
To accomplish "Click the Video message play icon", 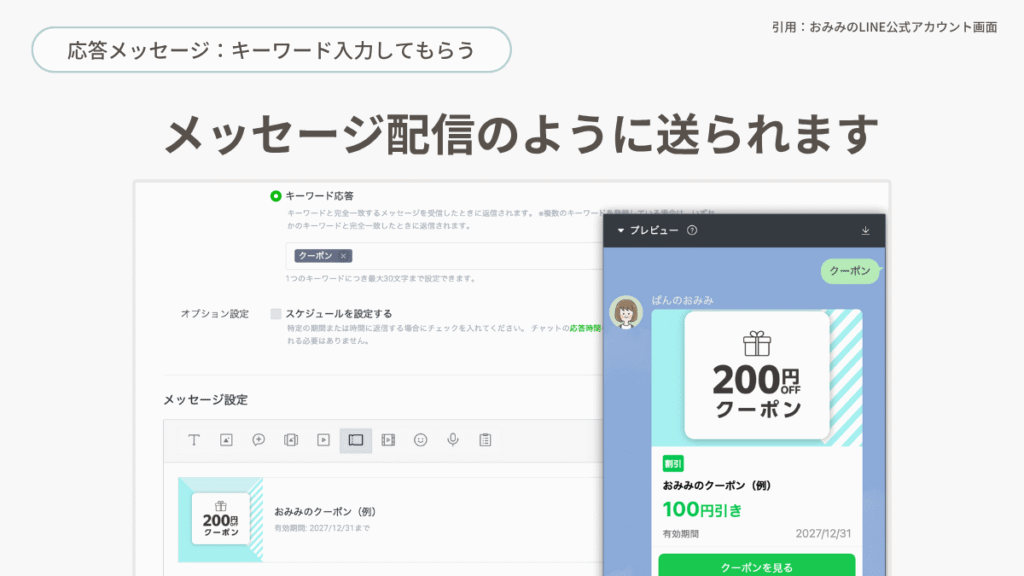I will click(x=323, y=440).
